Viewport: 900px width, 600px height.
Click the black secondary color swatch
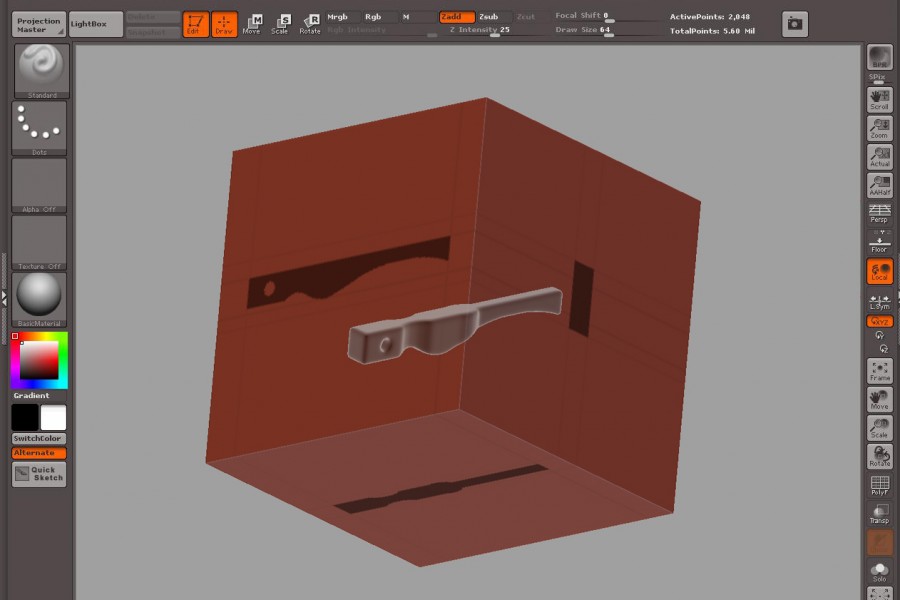point(25,417)
